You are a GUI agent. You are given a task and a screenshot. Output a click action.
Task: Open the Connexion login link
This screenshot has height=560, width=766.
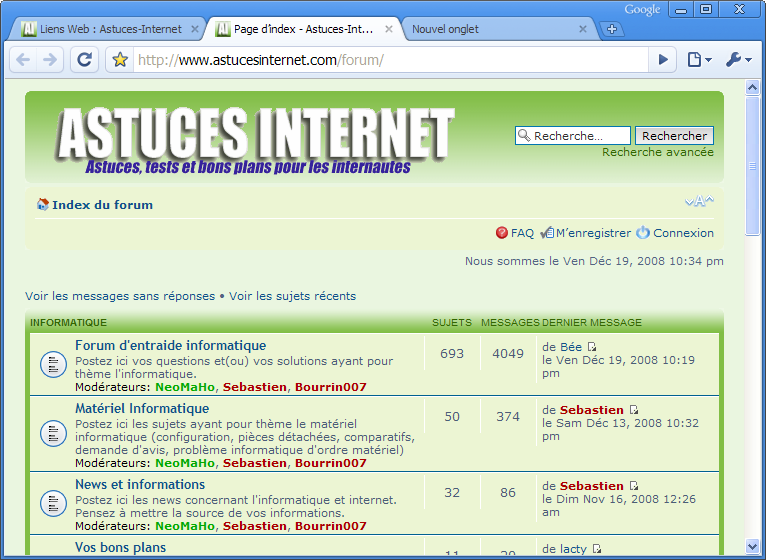pos(683,233)
